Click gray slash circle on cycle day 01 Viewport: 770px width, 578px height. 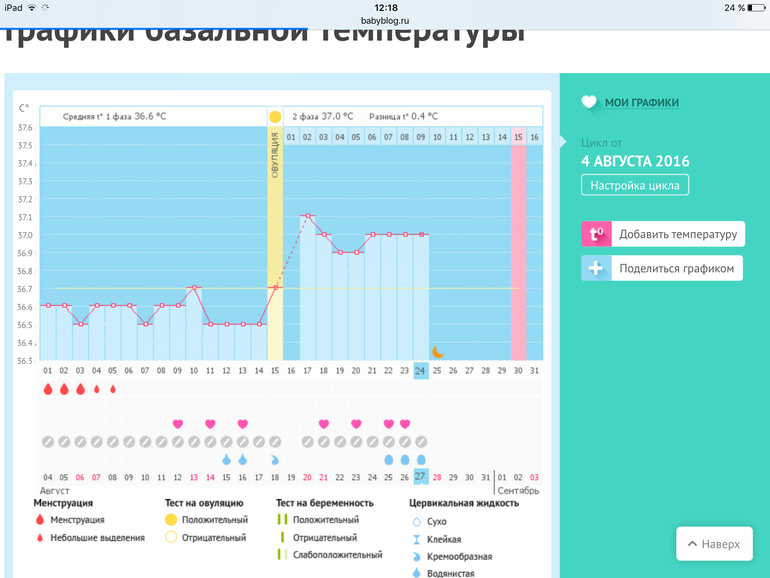[x=48, y=441]
